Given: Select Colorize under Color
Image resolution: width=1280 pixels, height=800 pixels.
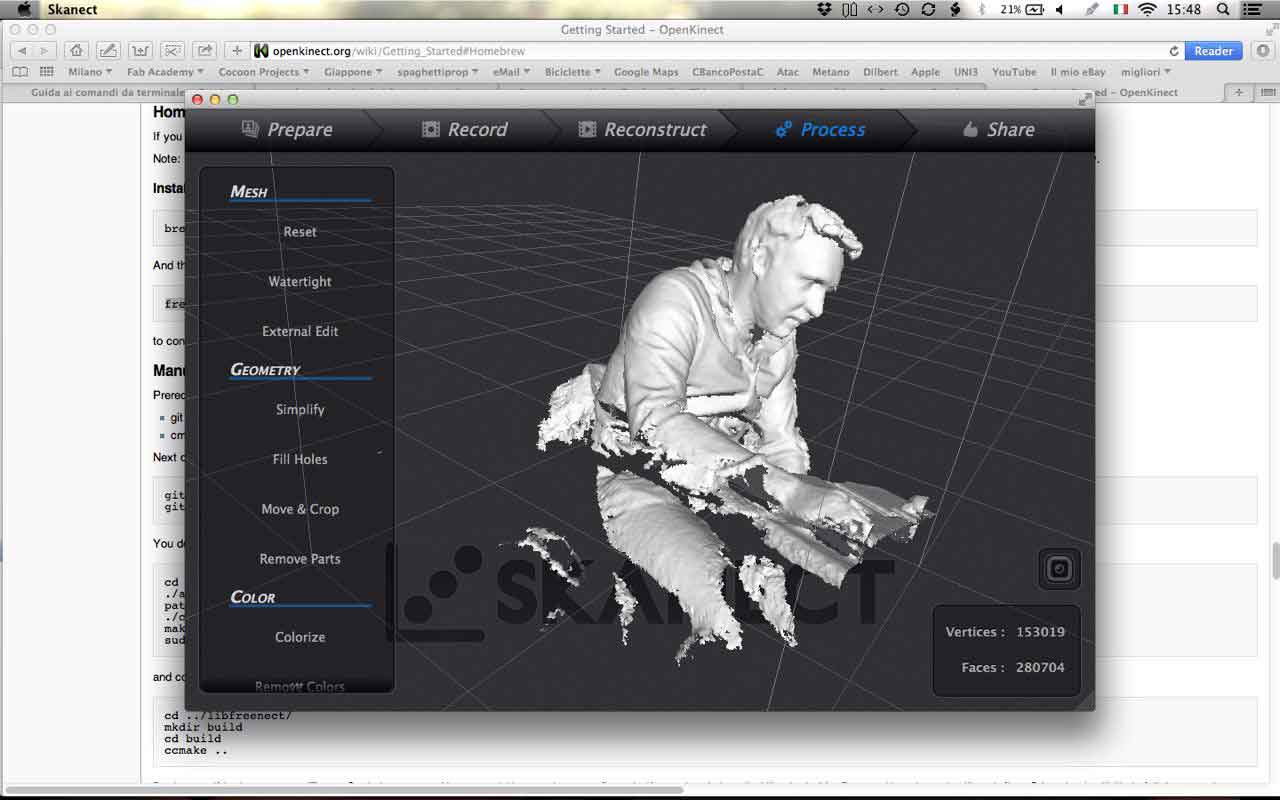Looking at the screenshot, I should [x=300, y=637].
